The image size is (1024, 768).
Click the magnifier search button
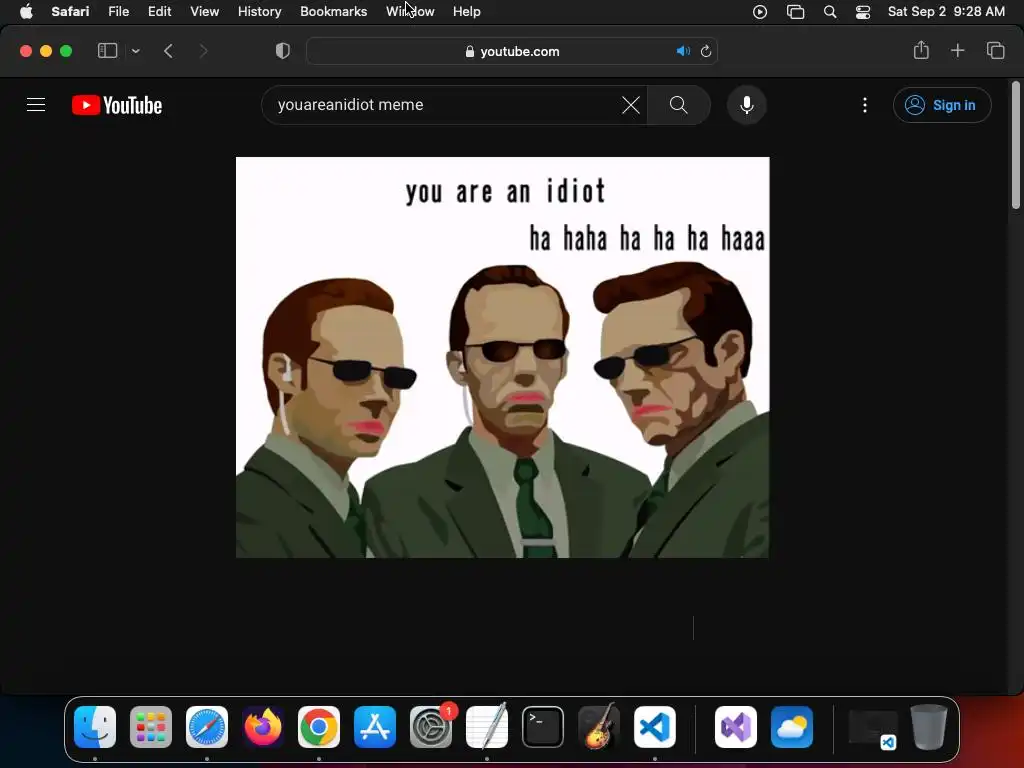pyautogui.click(x=679, y=105)
